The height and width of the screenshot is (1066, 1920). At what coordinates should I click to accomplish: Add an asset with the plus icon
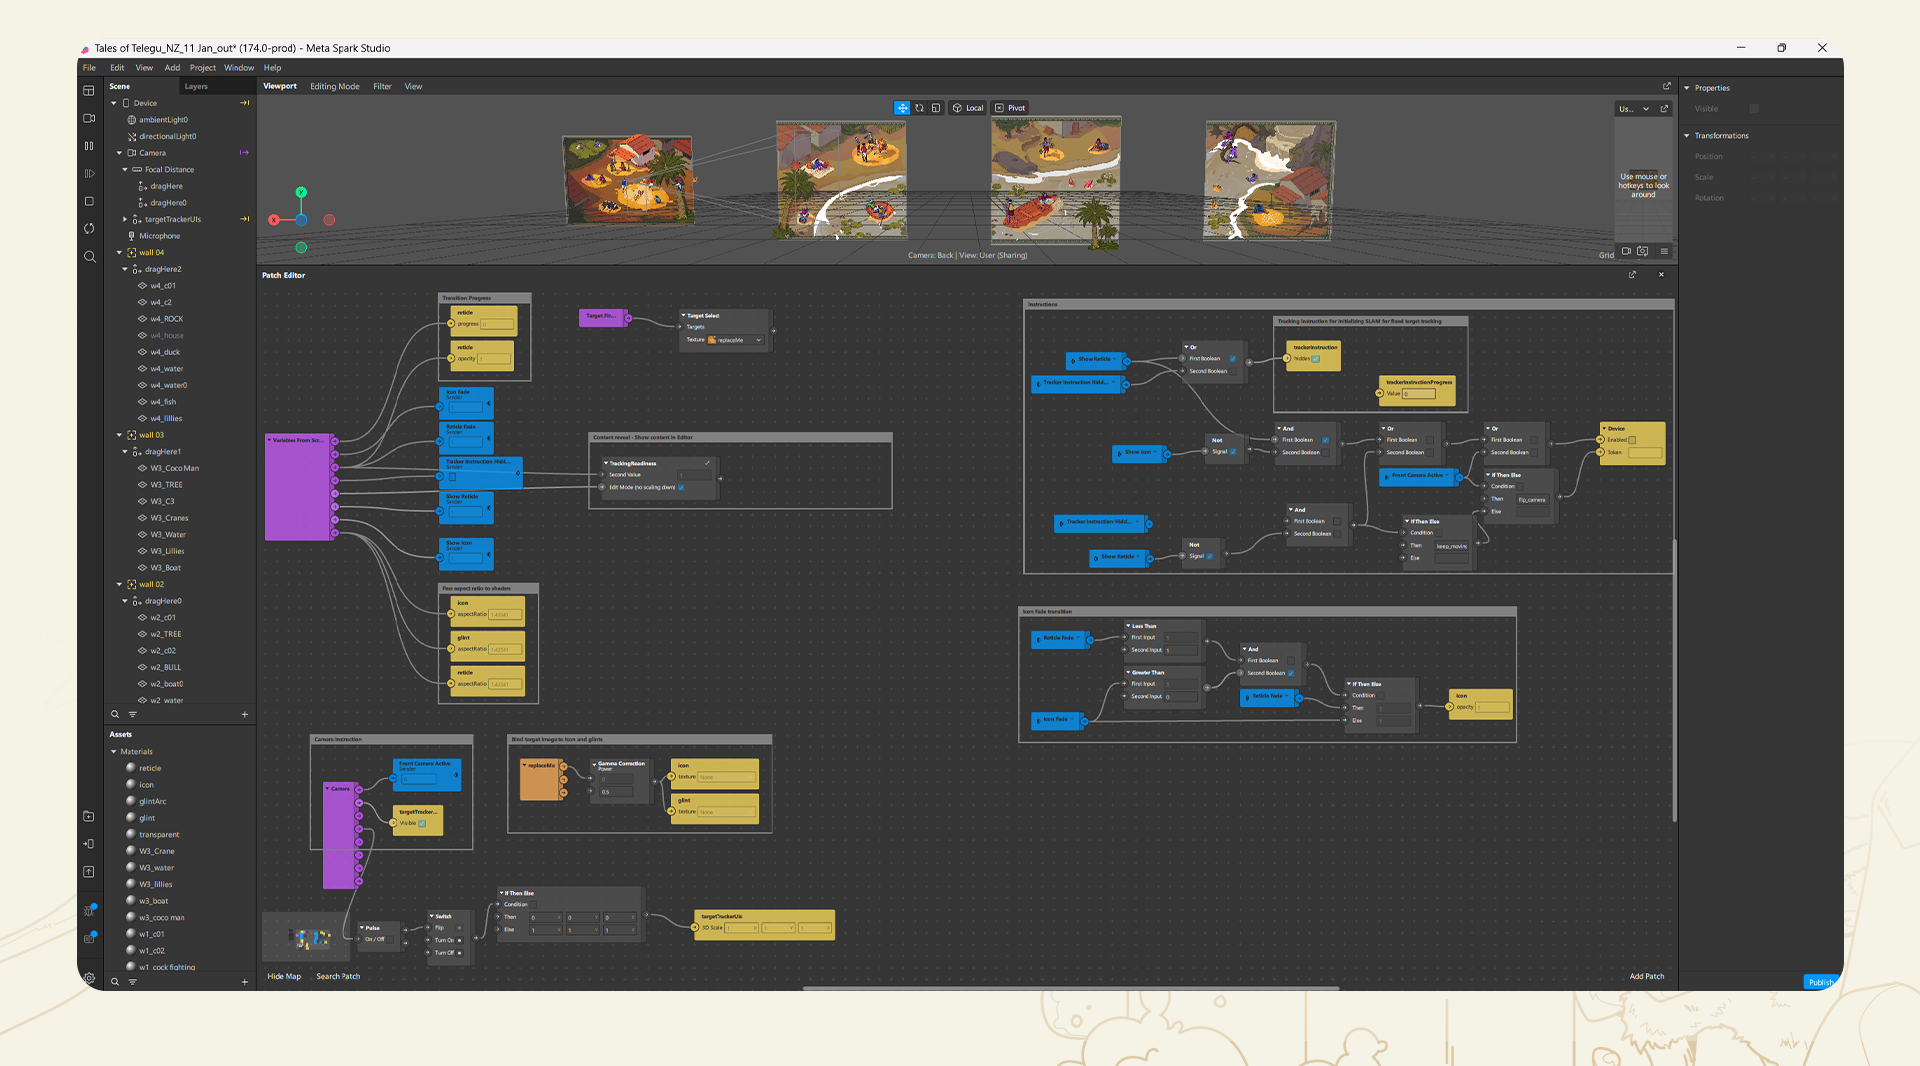pos(244,982)
